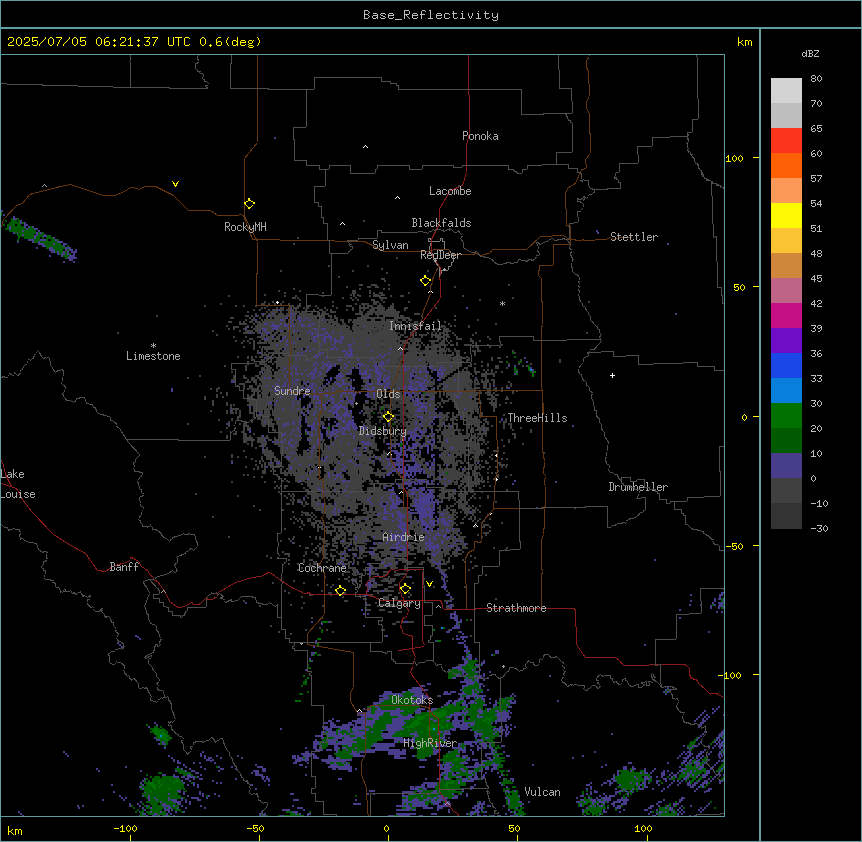Click the Sylvan label

(390, 245)
